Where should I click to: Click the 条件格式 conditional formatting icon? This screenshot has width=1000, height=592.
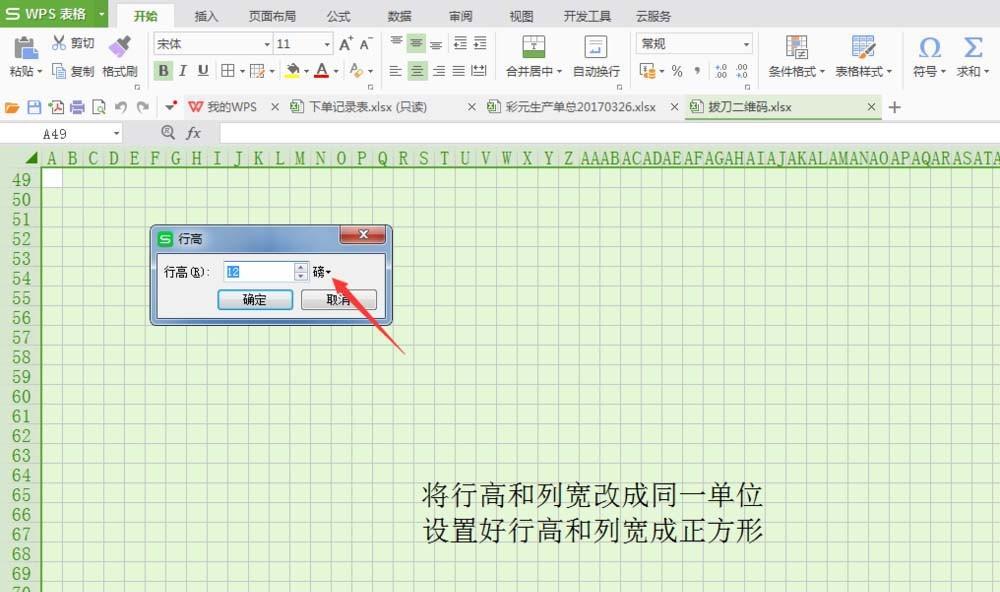(795, 48)
